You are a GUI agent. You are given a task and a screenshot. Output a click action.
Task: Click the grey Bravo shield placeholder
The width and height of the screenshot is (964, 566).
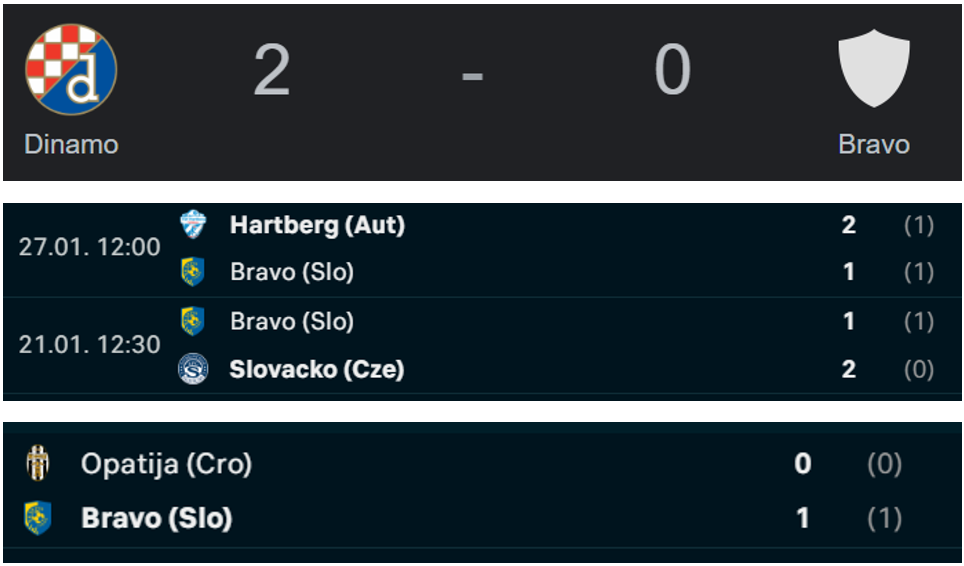pos(874,68)
